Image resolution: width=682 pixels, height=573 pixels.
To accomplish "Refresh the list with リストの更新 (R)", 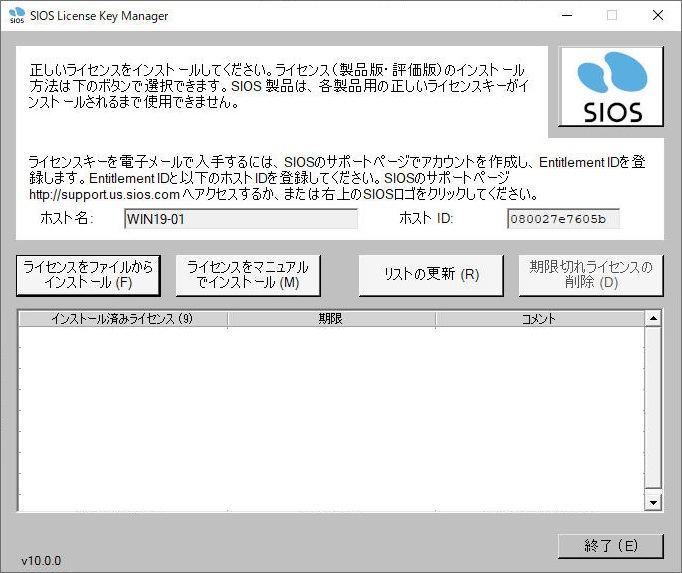I will pyautogui.click(x=431, y=275).
